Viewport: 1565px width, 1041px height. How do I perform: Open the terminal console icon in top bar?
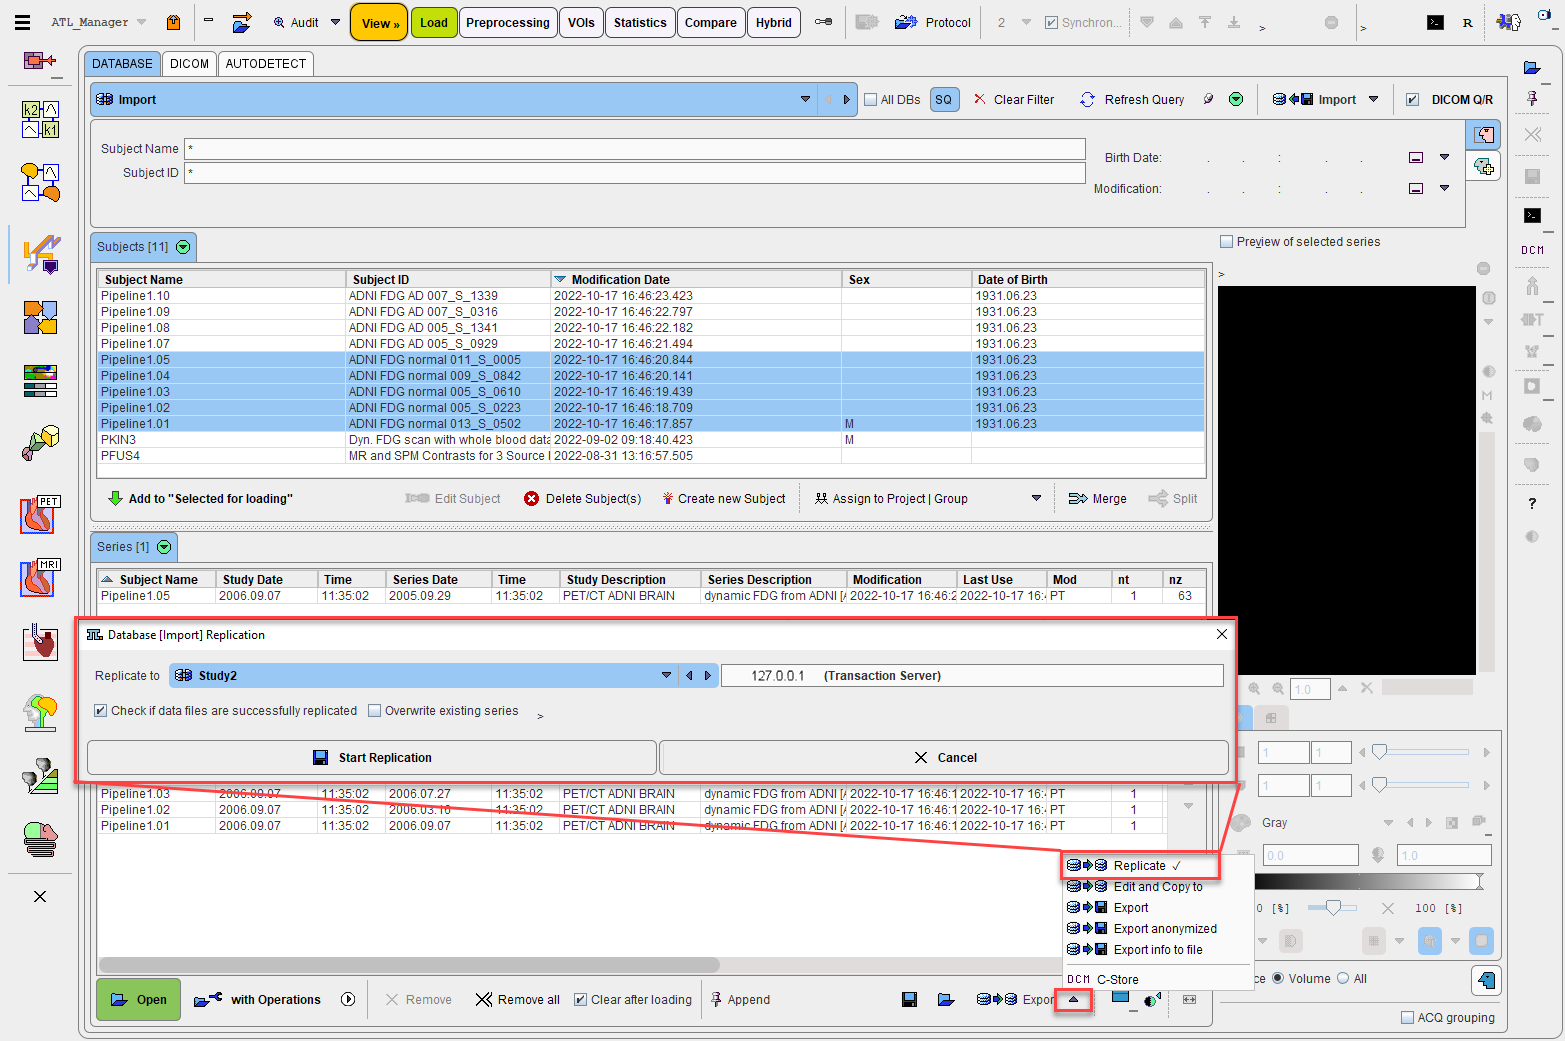1435,22
